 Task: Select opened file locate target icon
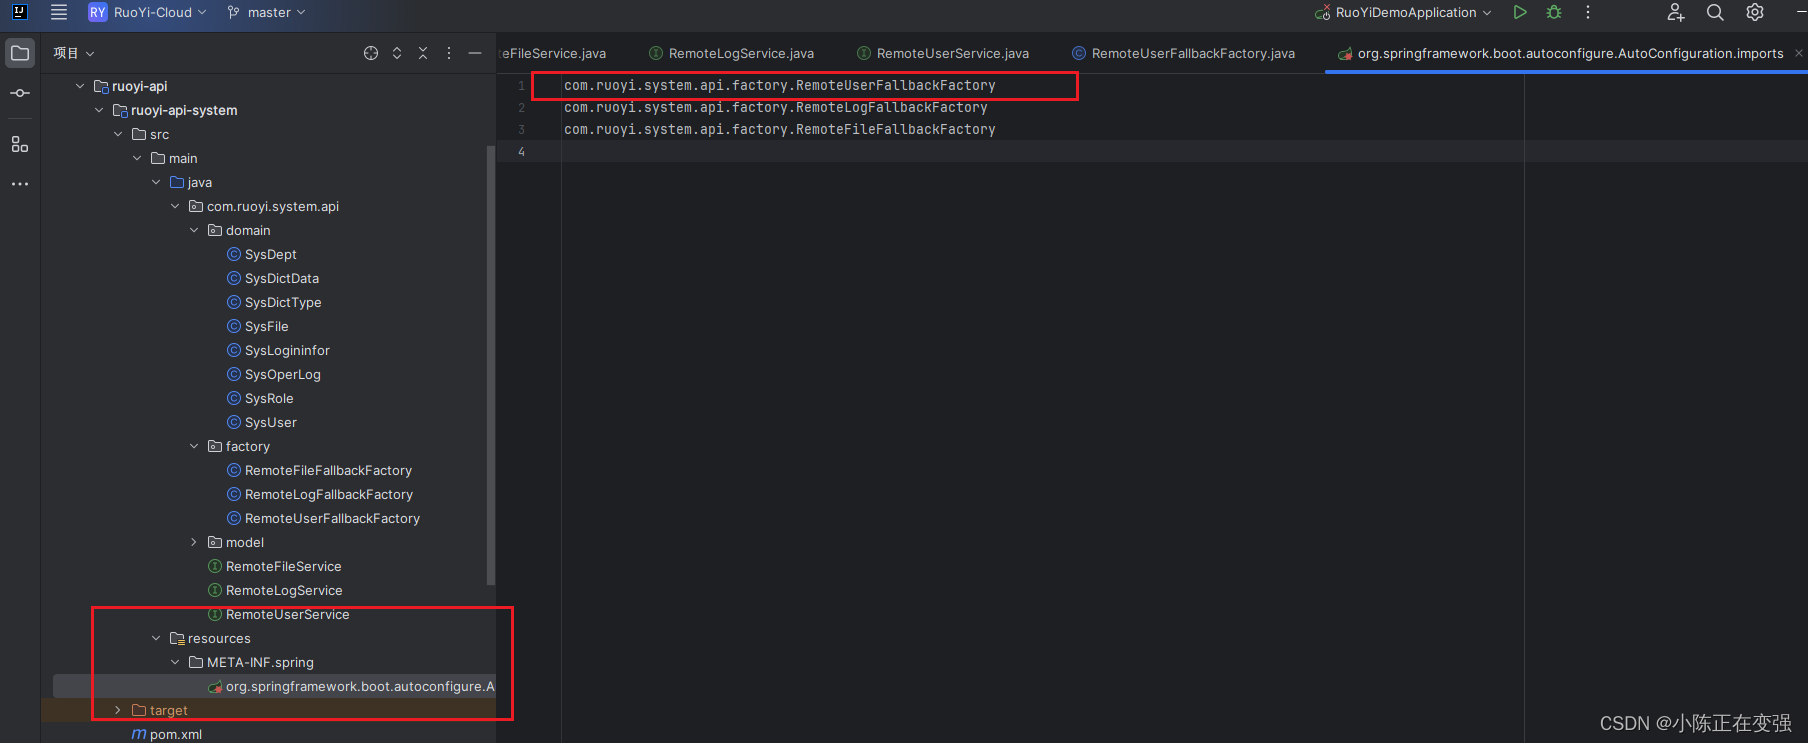point(371,53)
